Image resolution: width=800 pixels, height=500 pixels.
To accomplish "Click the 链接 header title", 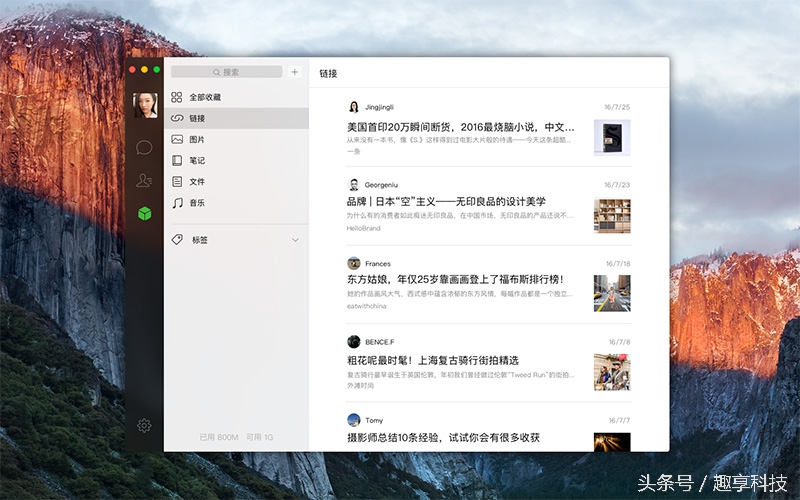I will (328, 73).
